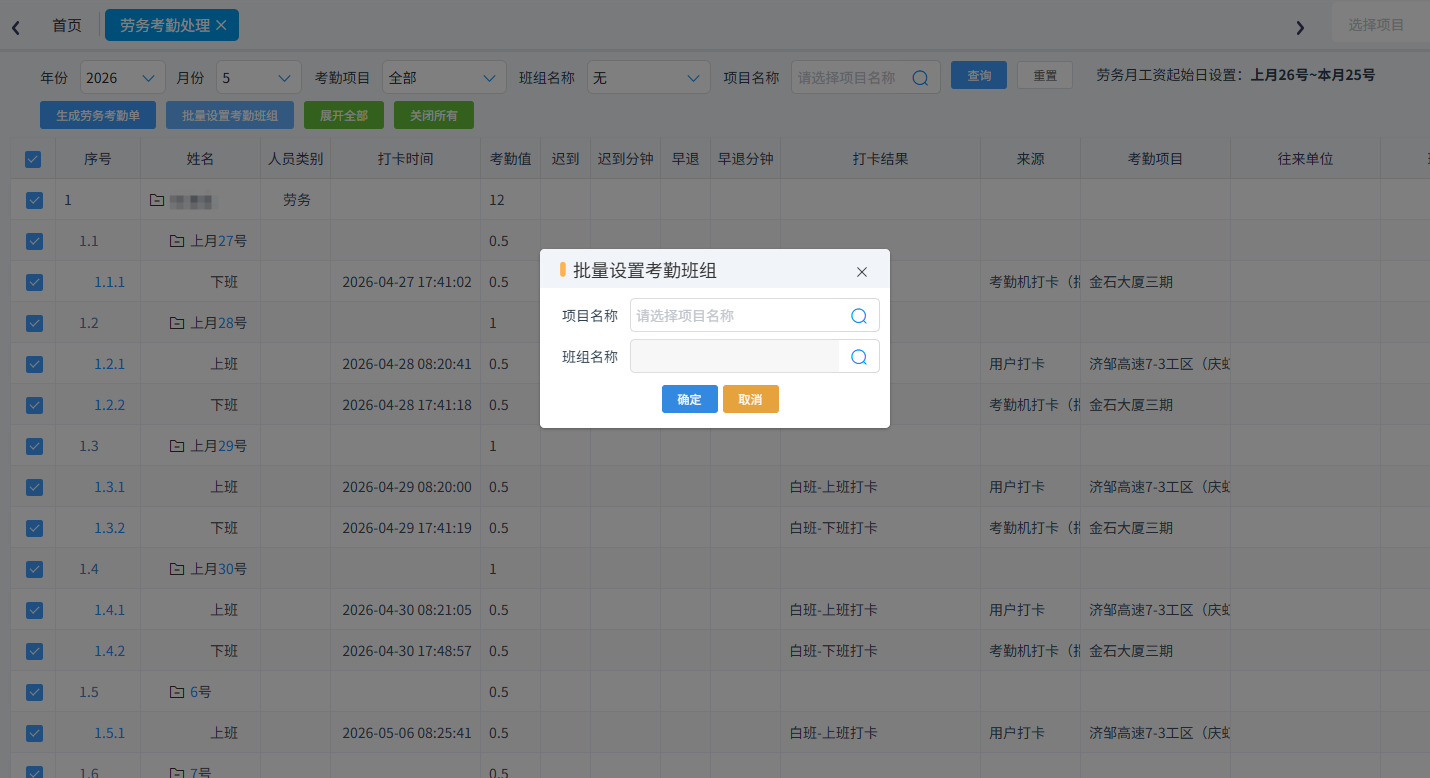
Task: Click the 查询 button
Action: 979,76
